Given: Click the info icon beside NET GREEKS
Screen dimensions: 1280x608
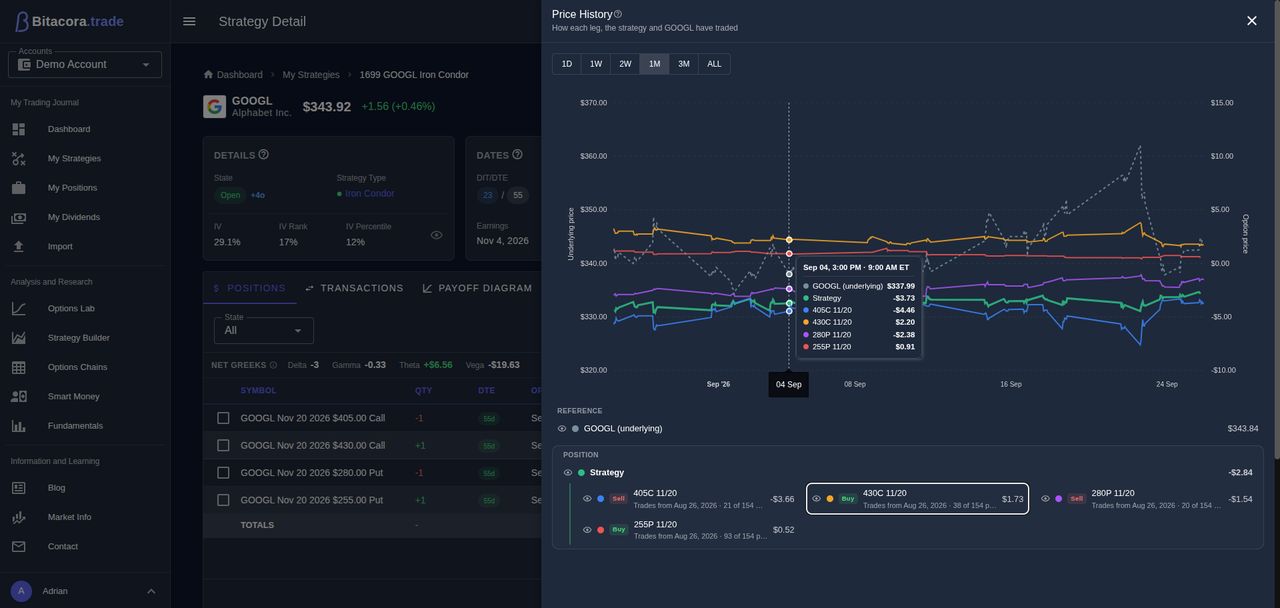Looking at the screenshot, I should coord(273,365).
